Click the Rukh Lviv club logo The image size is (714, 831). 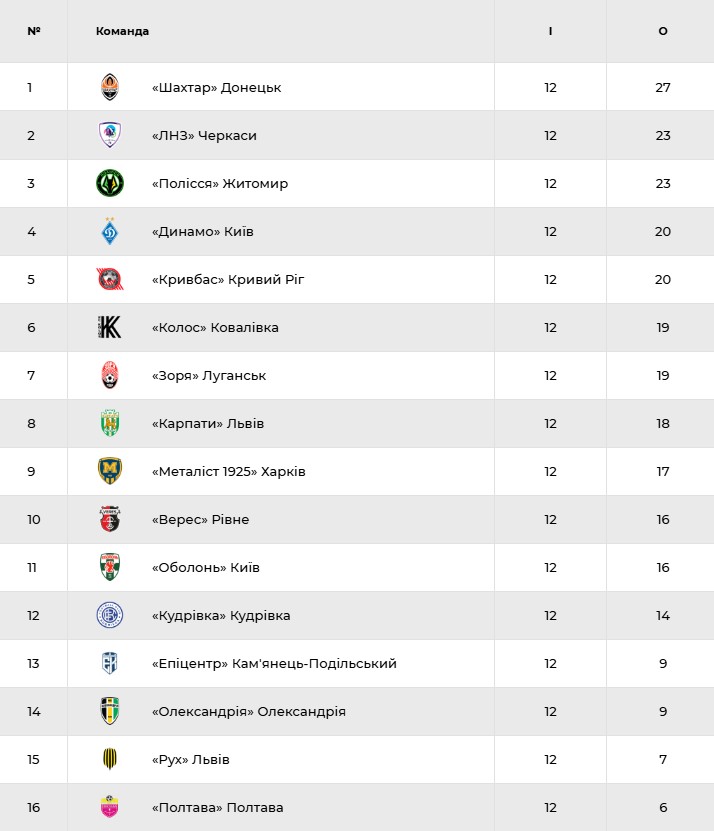pos(109,759)
